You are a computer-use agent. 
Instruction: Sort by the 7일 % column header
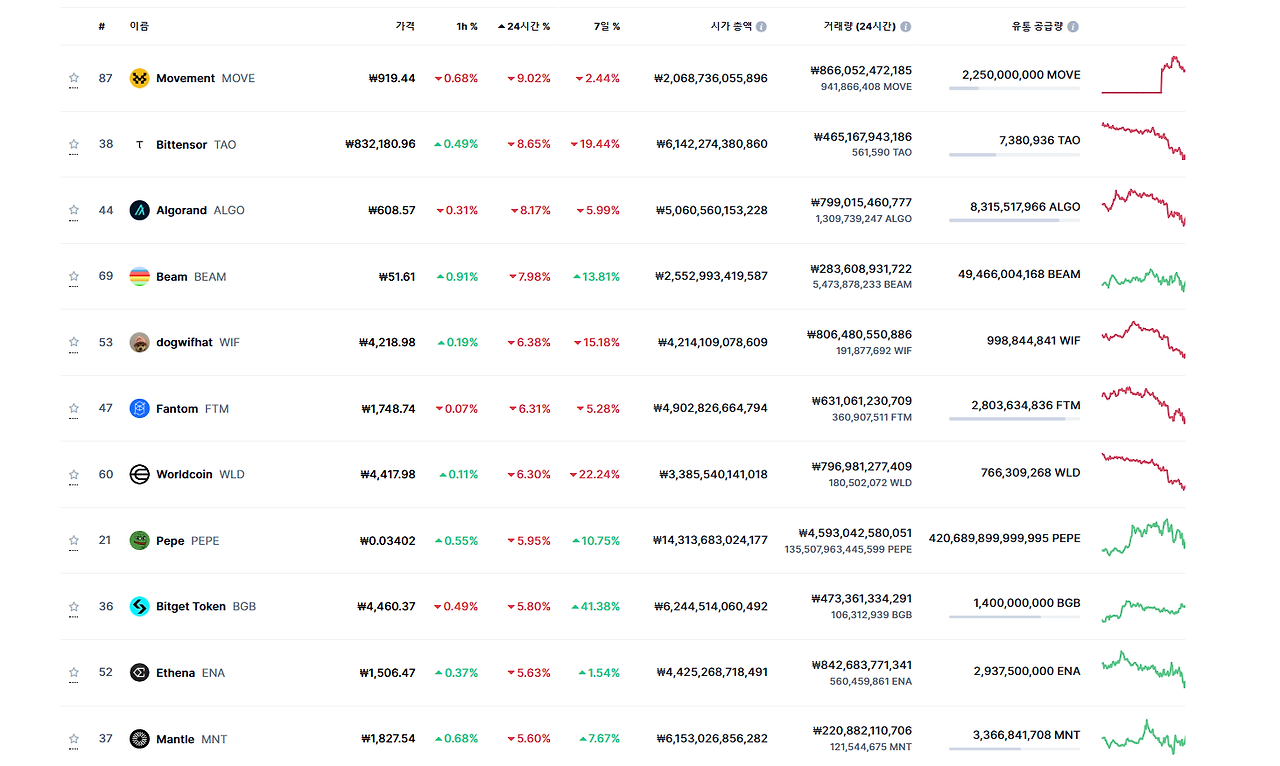click(x=606, y=26)
